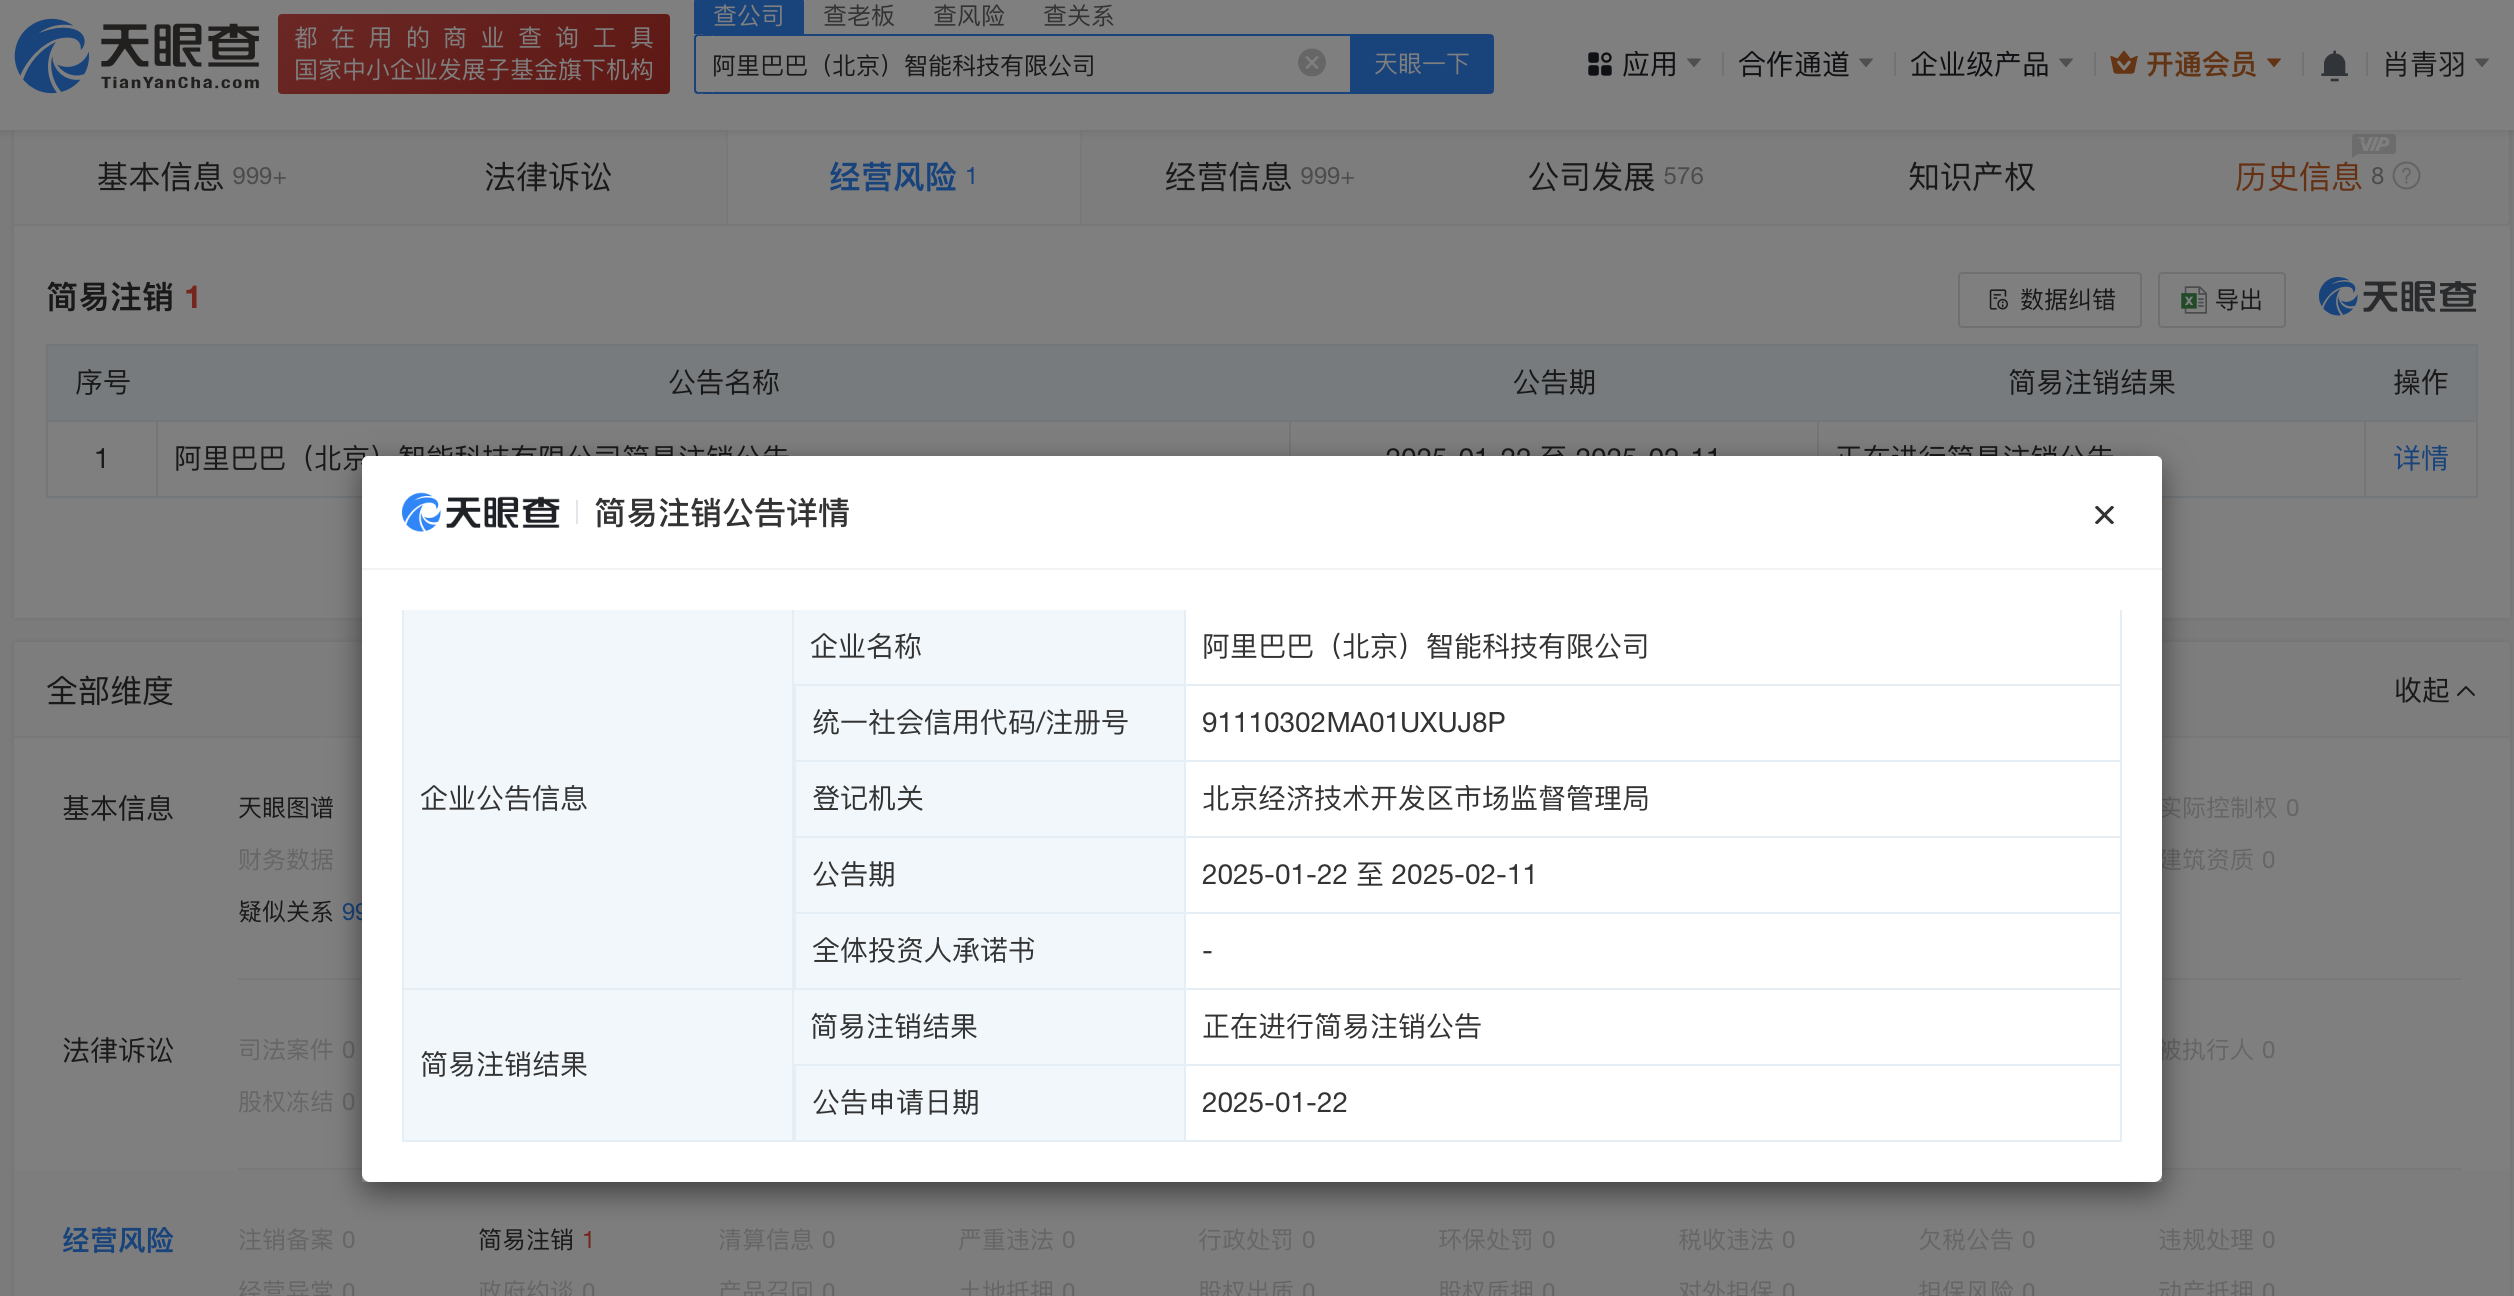This screenshot has width=2514, height=1296.
Task: Collapse the 全部维度 panel via 收起
Action: pyautogui.click(x=2434, y=690)
